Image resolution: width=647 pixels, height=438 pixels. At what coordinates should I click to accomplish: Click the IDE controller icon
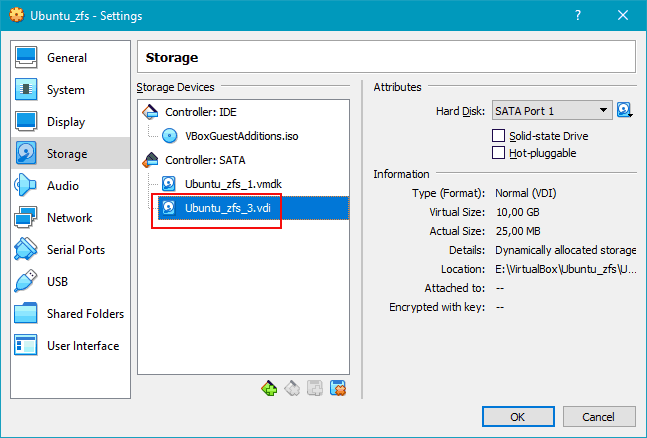pyautogui.click(x=150, y=112)
